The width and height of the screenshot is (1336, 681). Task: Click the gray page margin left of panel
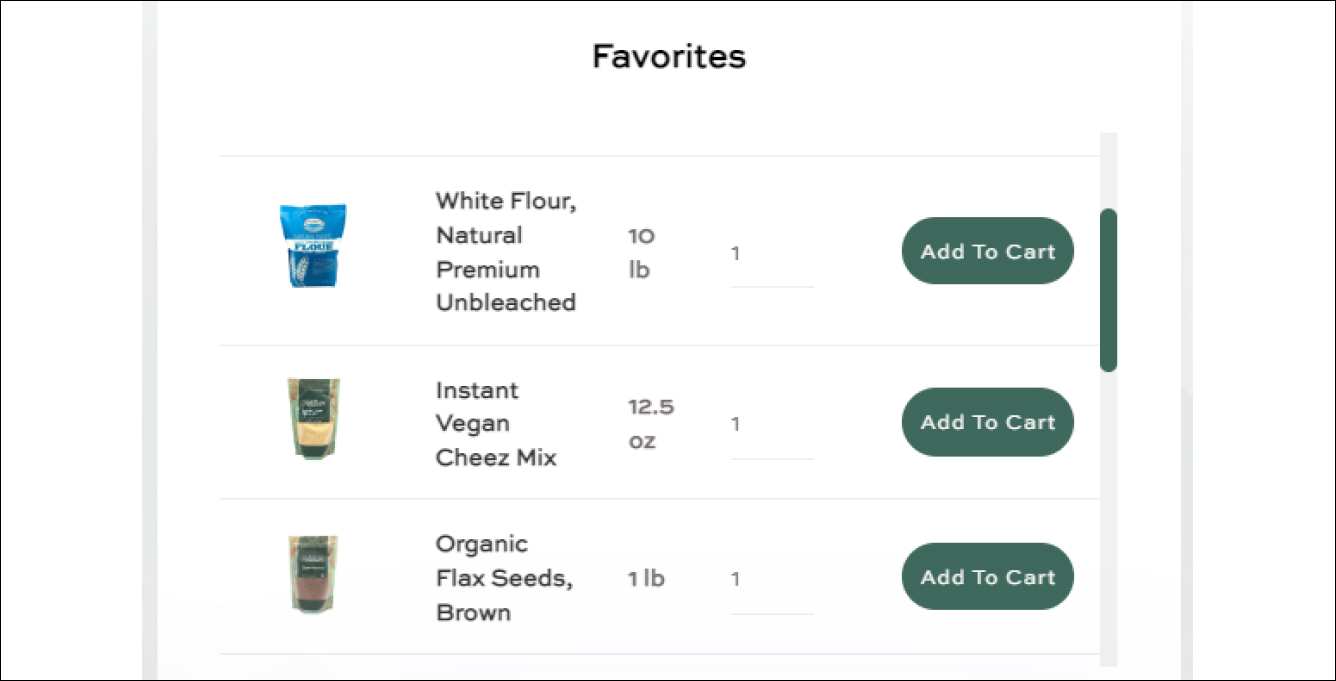coord(72,340)
